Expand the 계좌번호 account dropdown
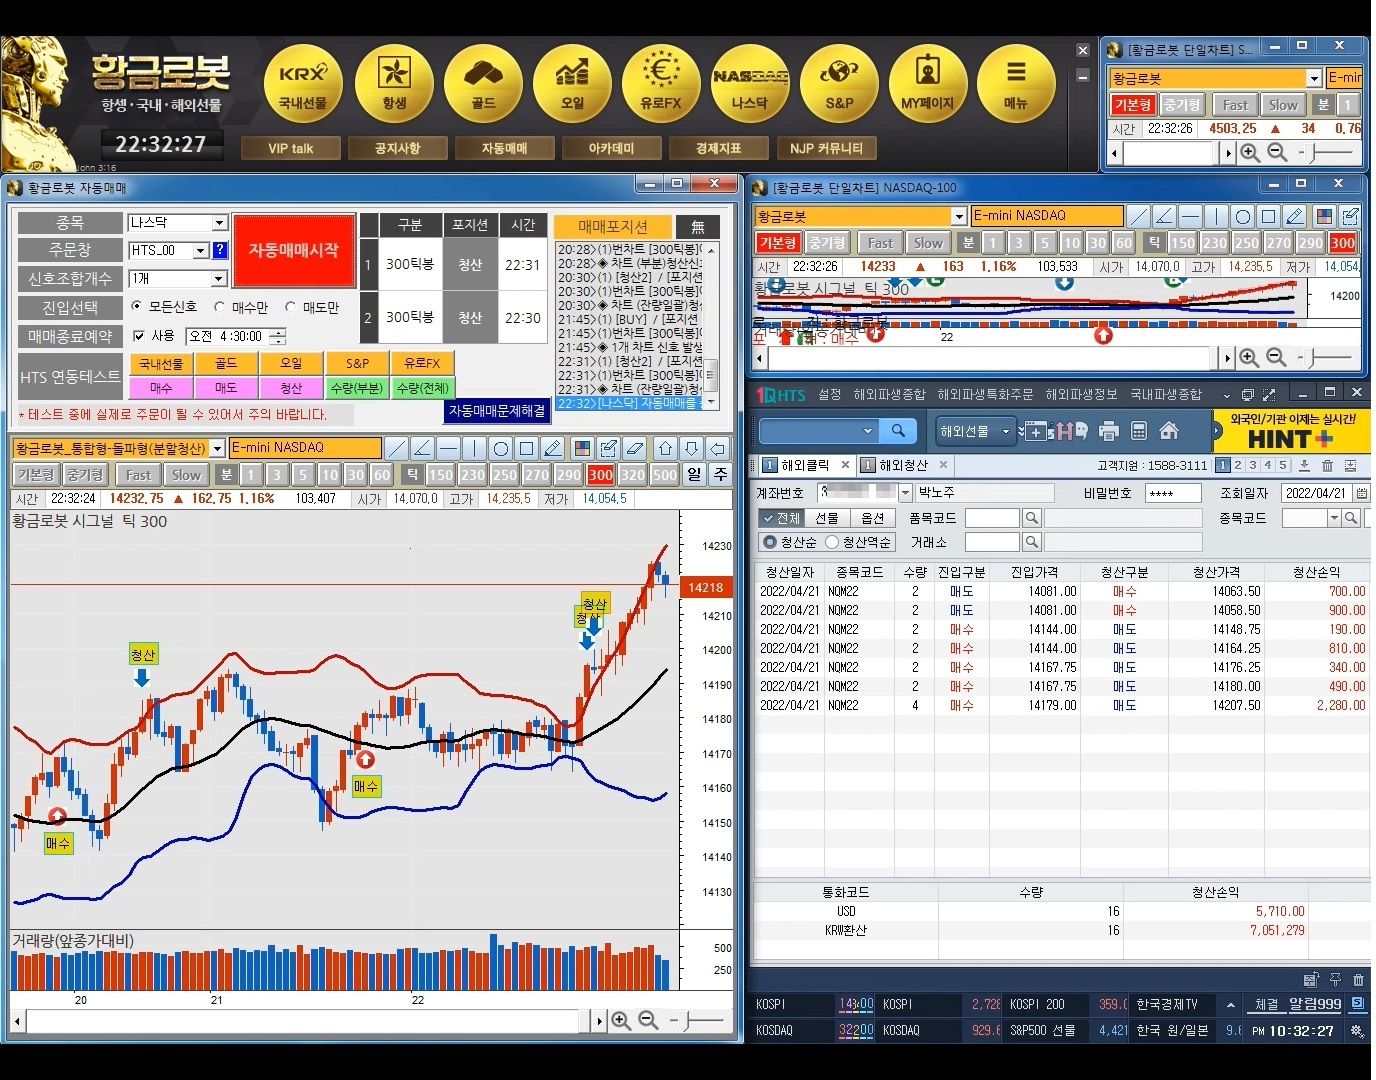Screen dimensions: 1376x1080 (x=905, y=493)
